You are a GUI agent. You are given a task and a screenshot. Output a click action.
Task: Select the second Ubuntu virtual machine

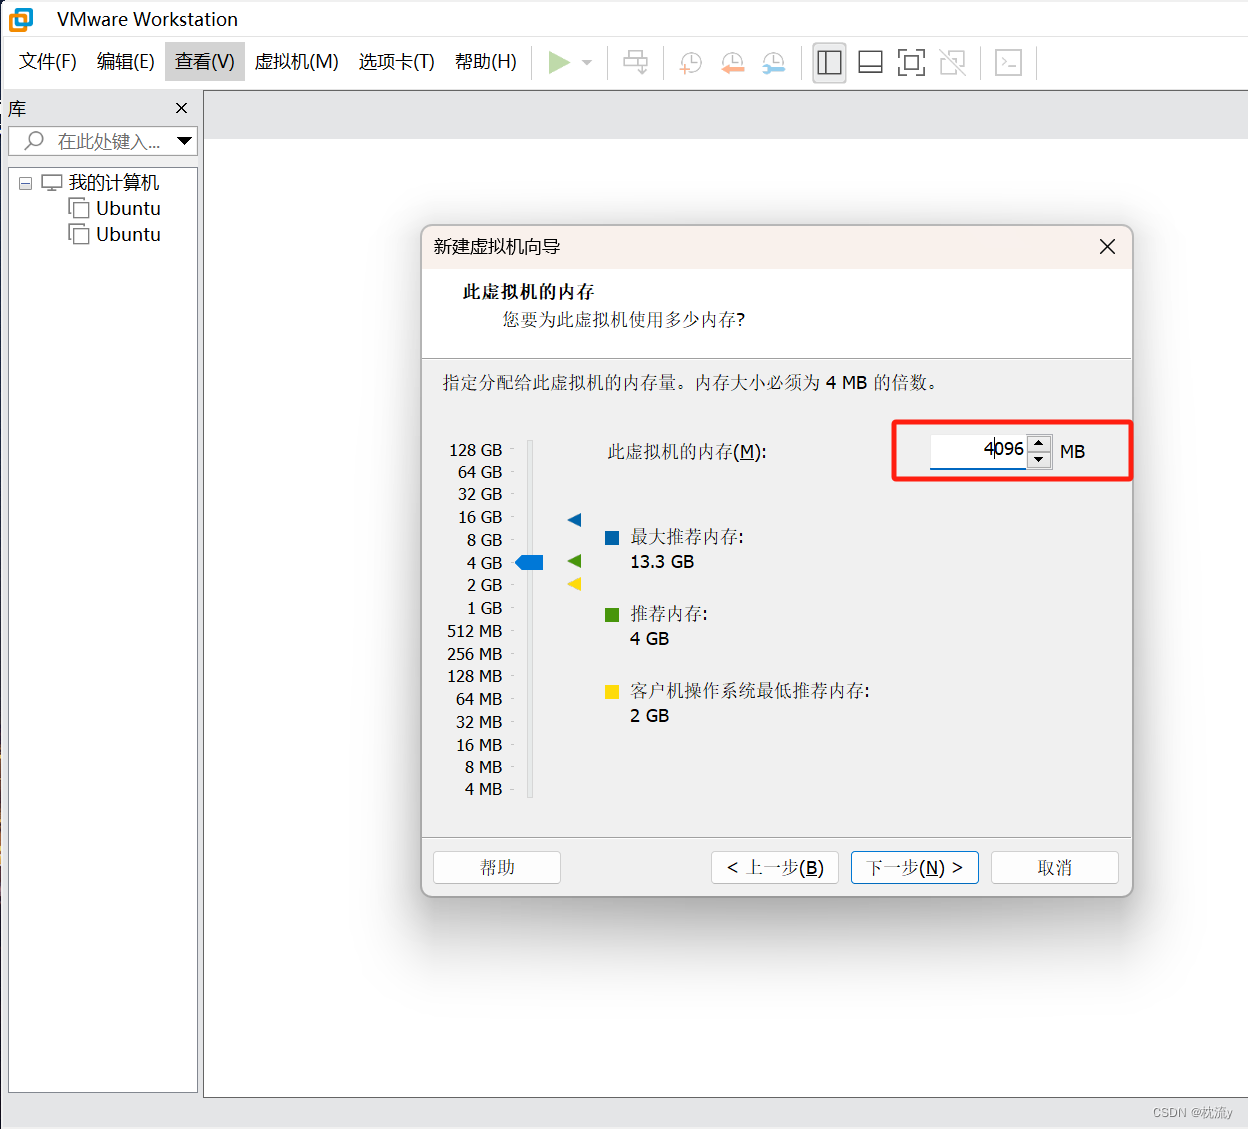[128, 234]
